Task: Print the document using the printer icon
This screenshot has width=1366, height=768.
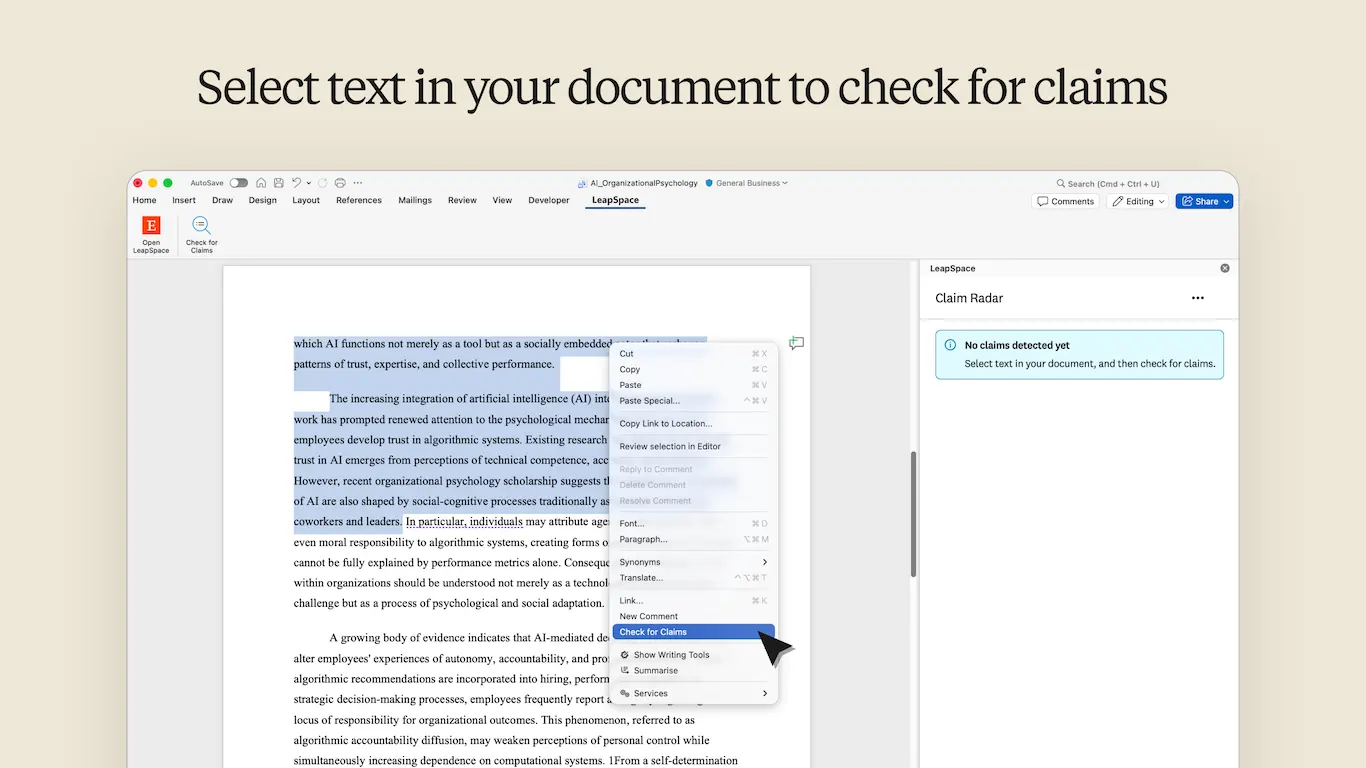Action: pos(340,183)
